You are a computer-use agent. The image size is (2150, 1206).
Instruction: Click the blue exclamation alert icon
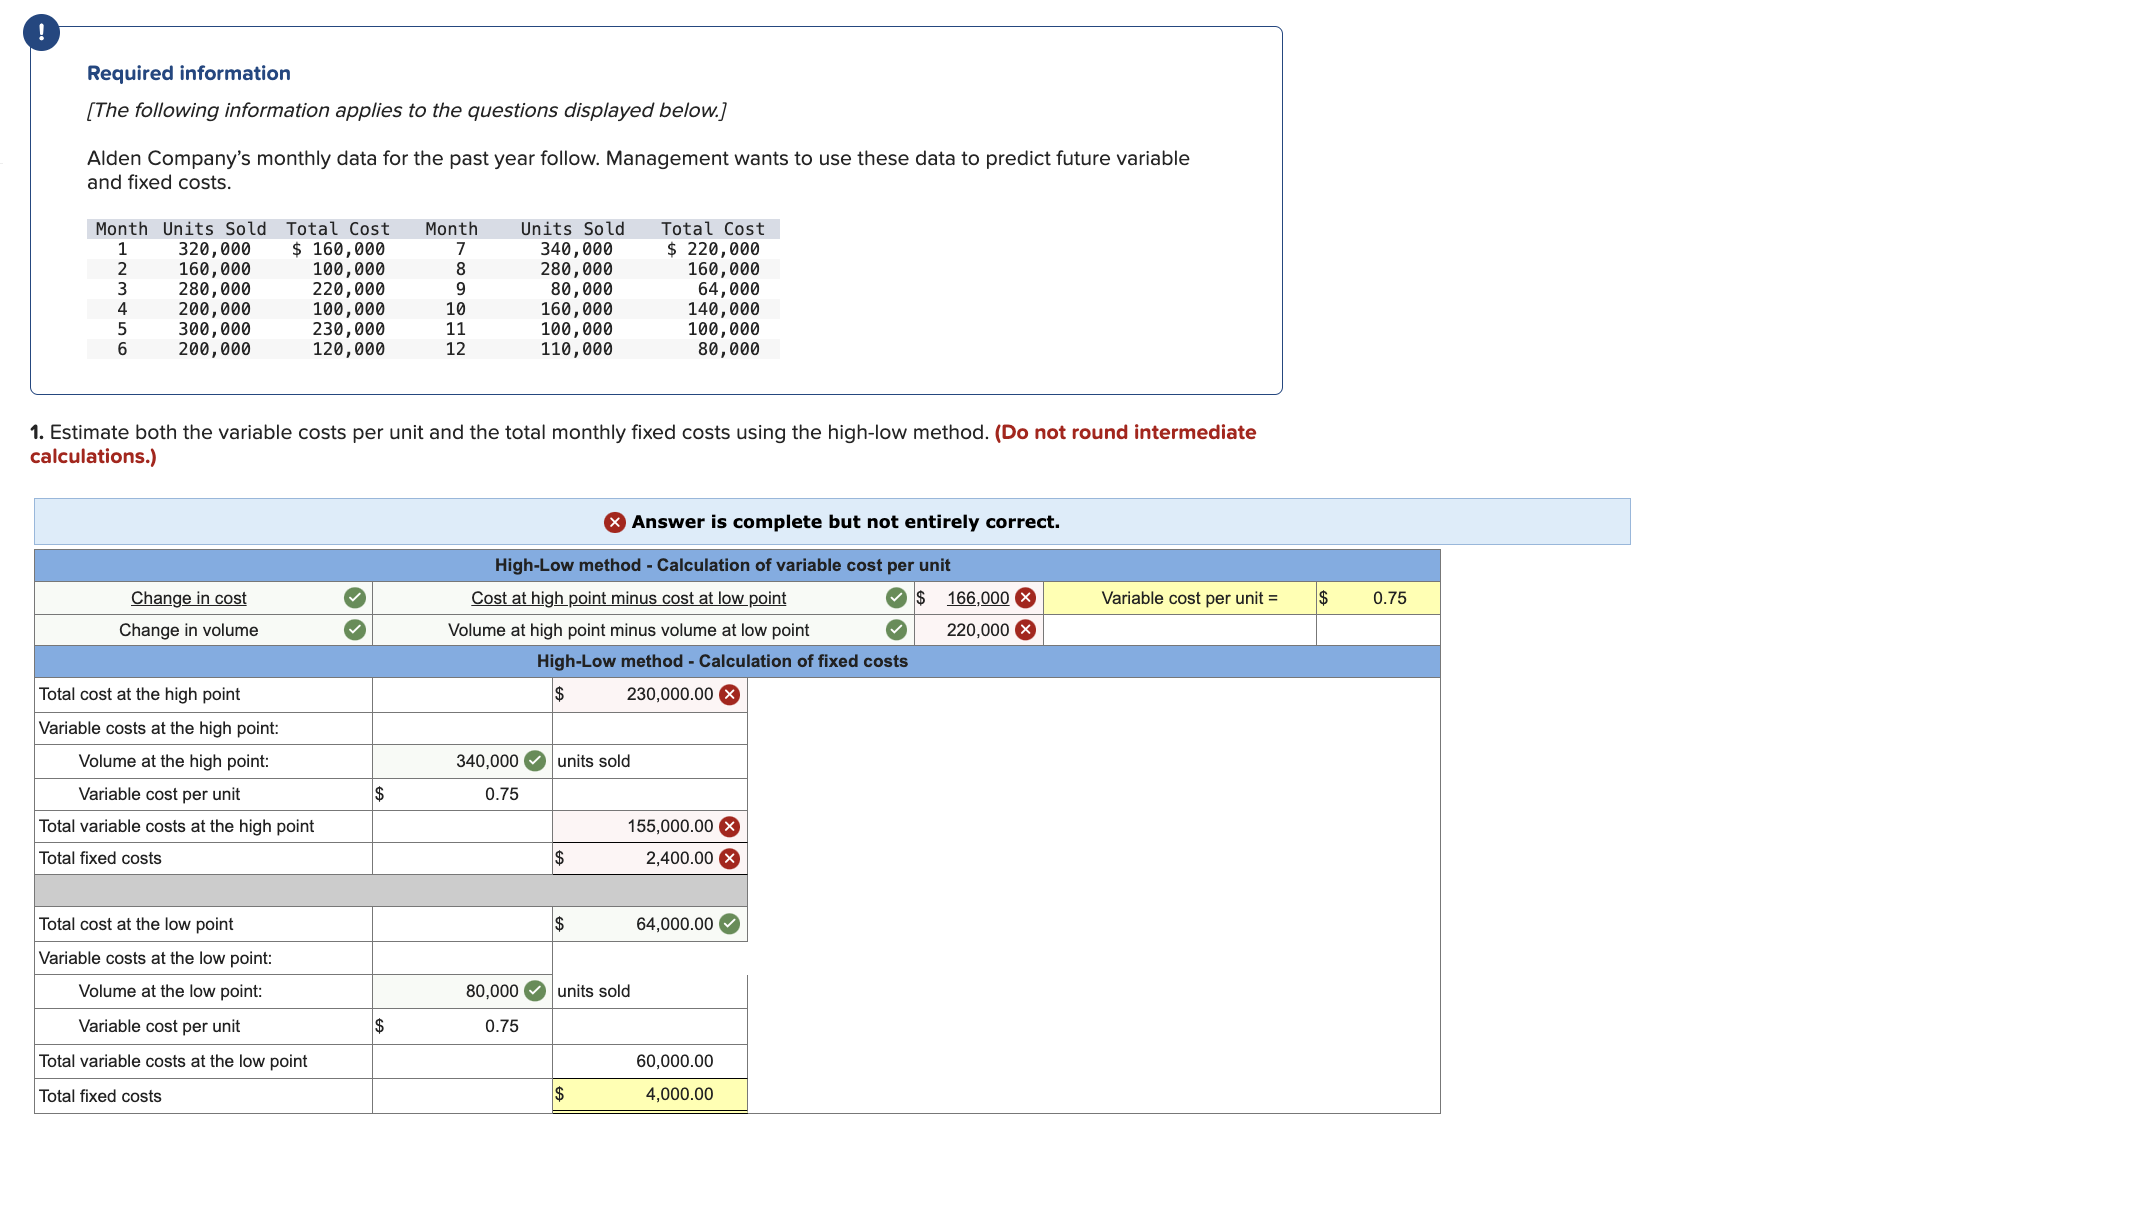click(x=41, y=33)
